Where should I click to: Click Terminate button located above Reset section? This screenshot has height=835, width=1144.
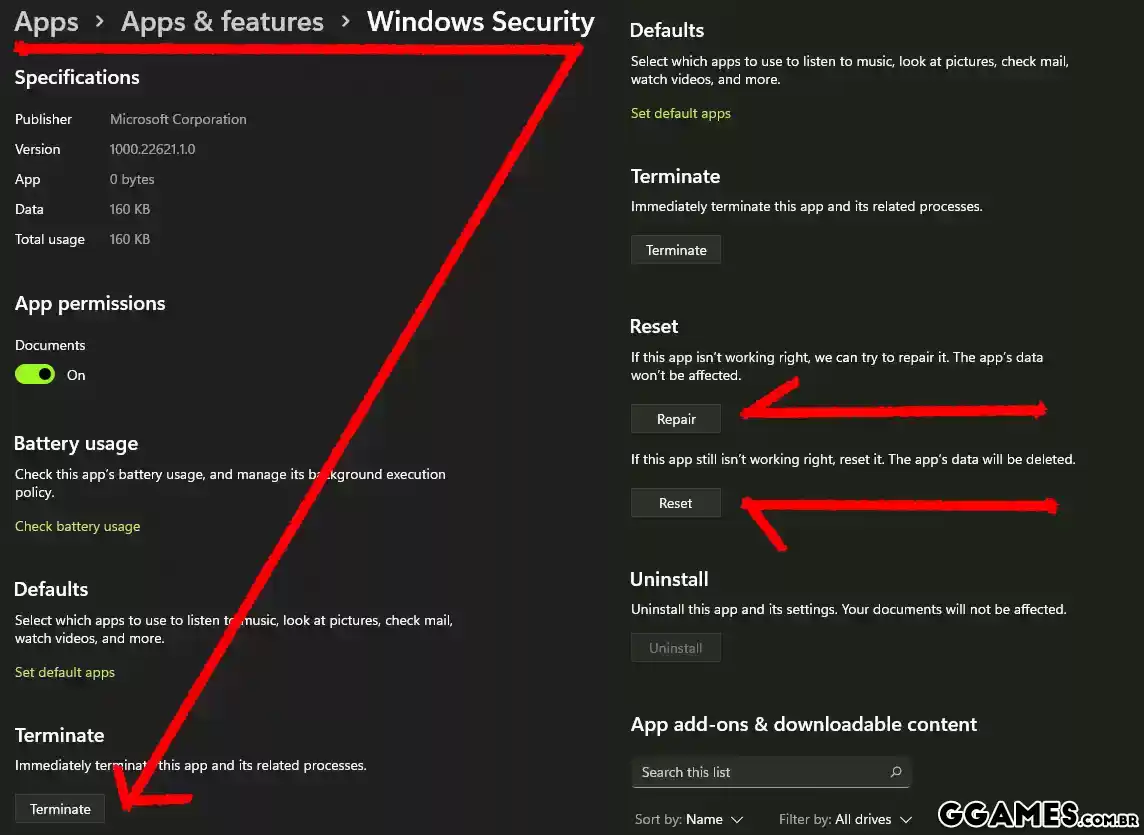(676, 250)
